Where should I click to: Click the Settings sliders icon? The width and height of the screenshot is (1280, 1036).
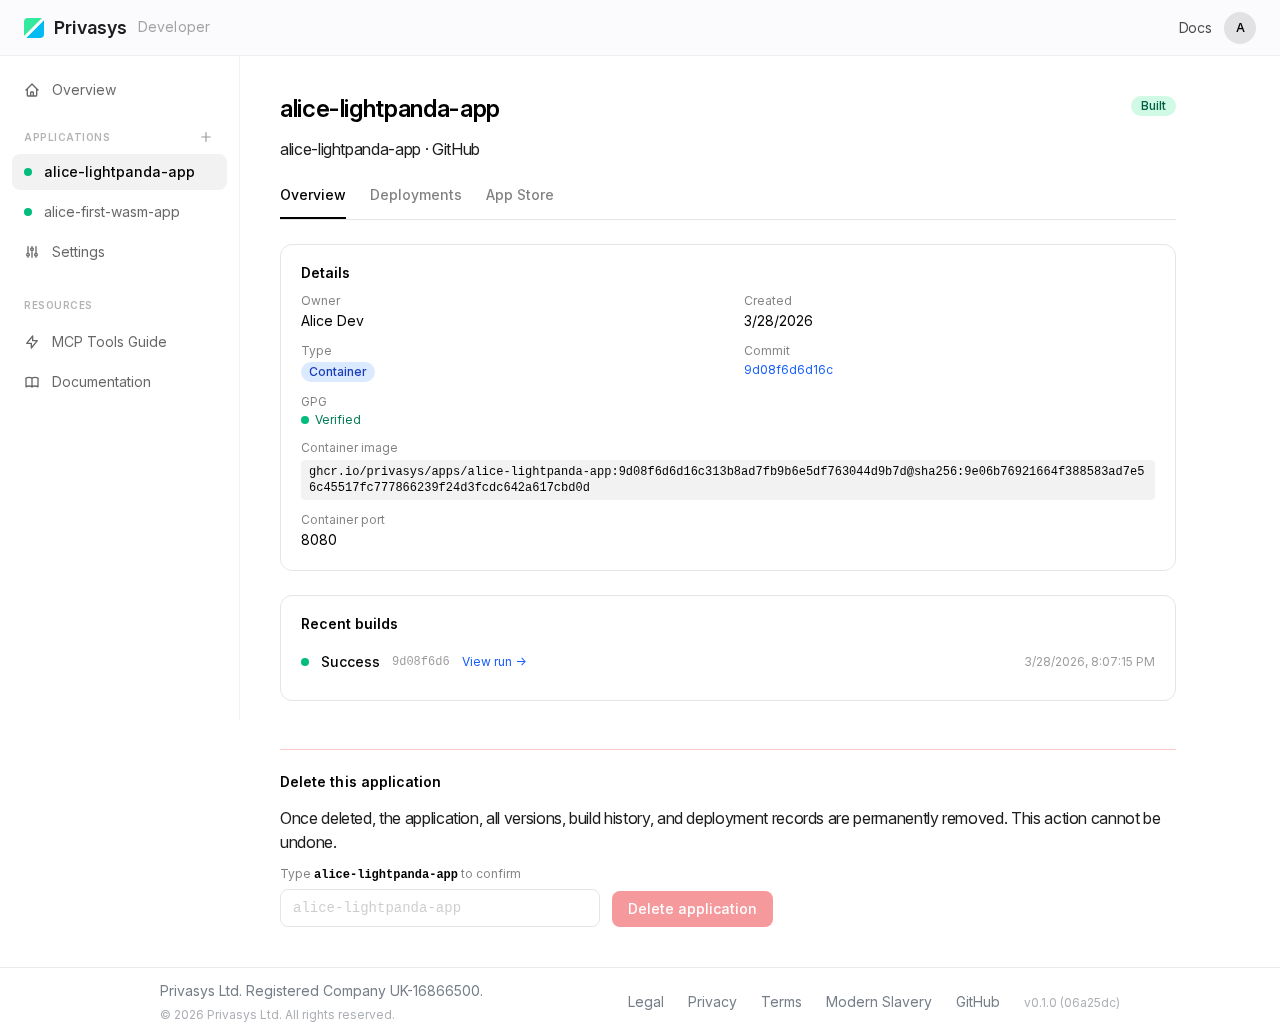point(32,252)
